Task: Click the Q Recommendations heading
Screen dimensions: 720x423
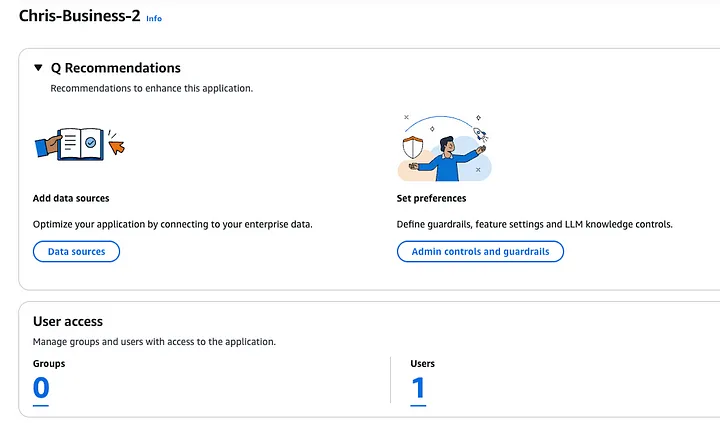Action: click(116, 68)
